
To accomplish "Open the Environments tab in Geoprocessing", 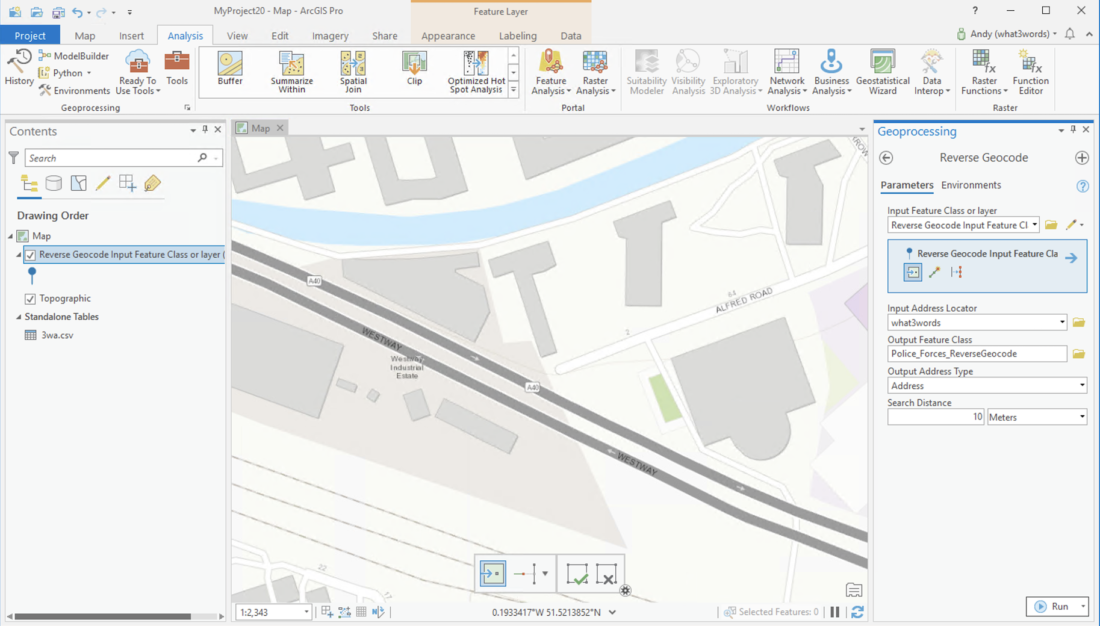I will (x=970, y=185).
